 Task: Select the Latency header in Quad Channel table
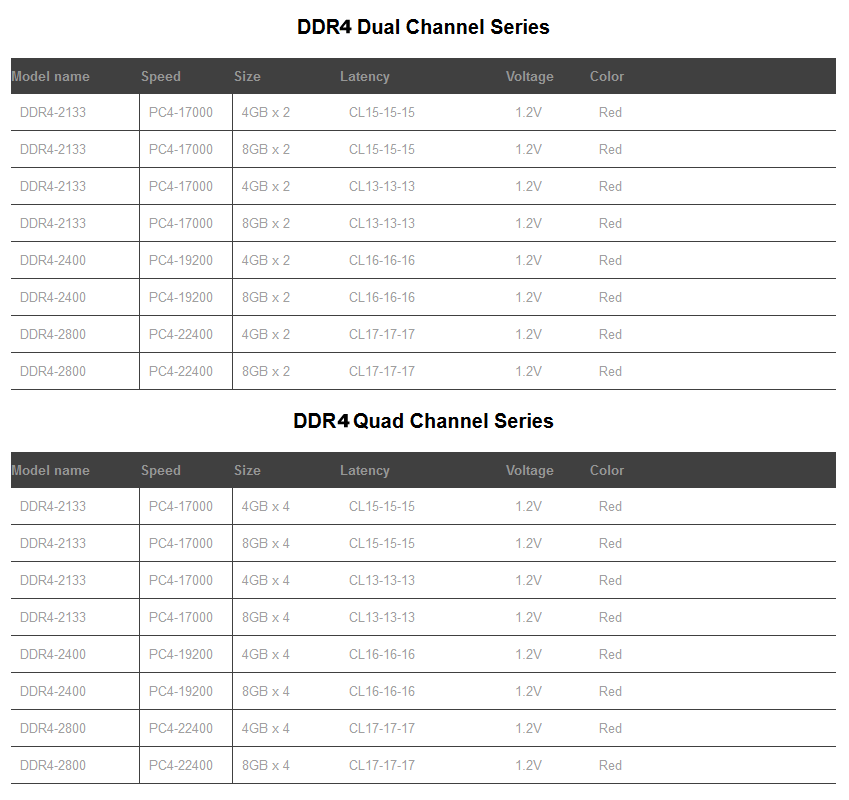tap(365, 470)
